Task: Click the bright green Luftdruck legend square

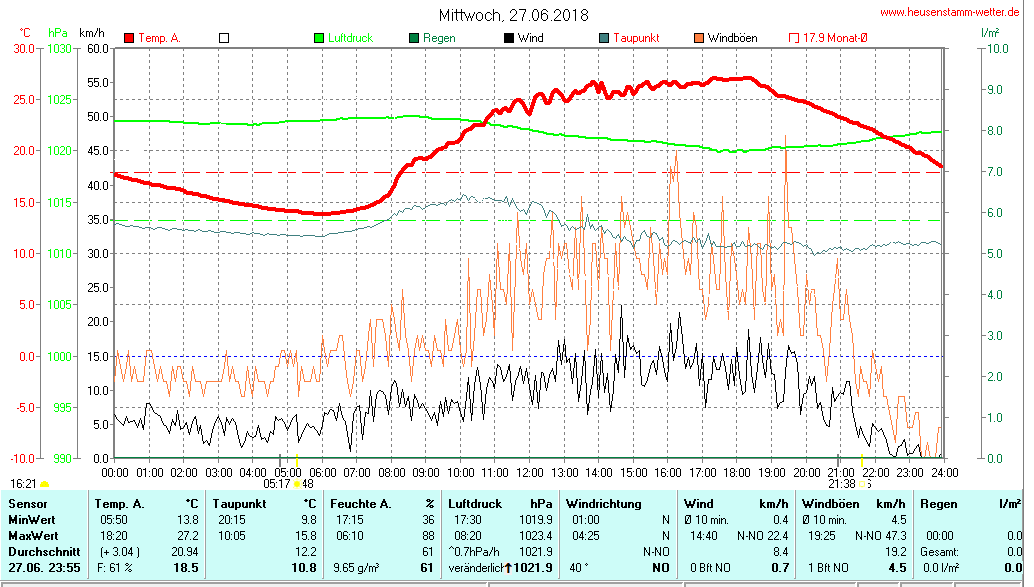Action: coord(319,38)
